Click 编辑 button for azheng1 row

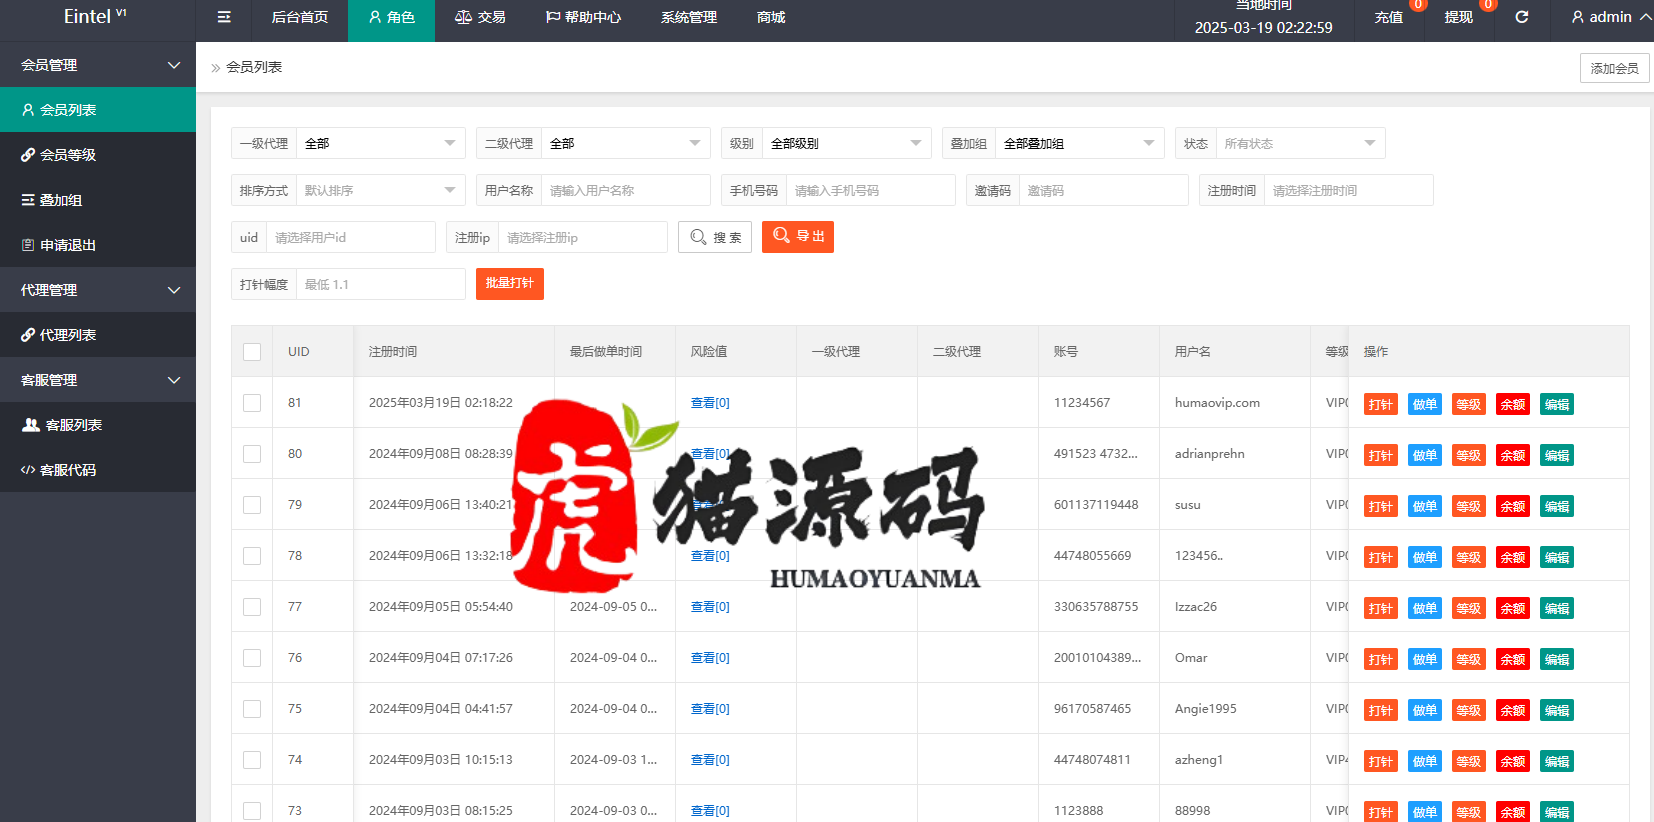1557,761
